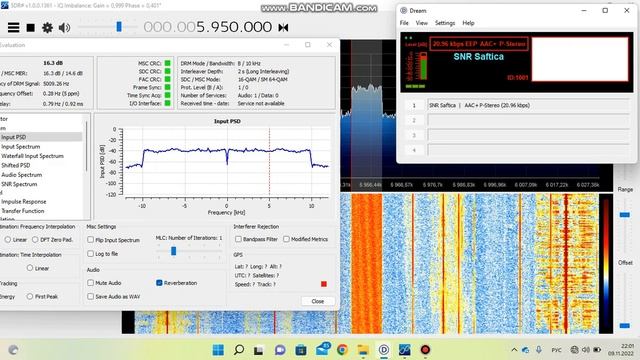
Task: Select service 1 SNR Saftica button
Action: pyautogui.click(x=413, y=105)
